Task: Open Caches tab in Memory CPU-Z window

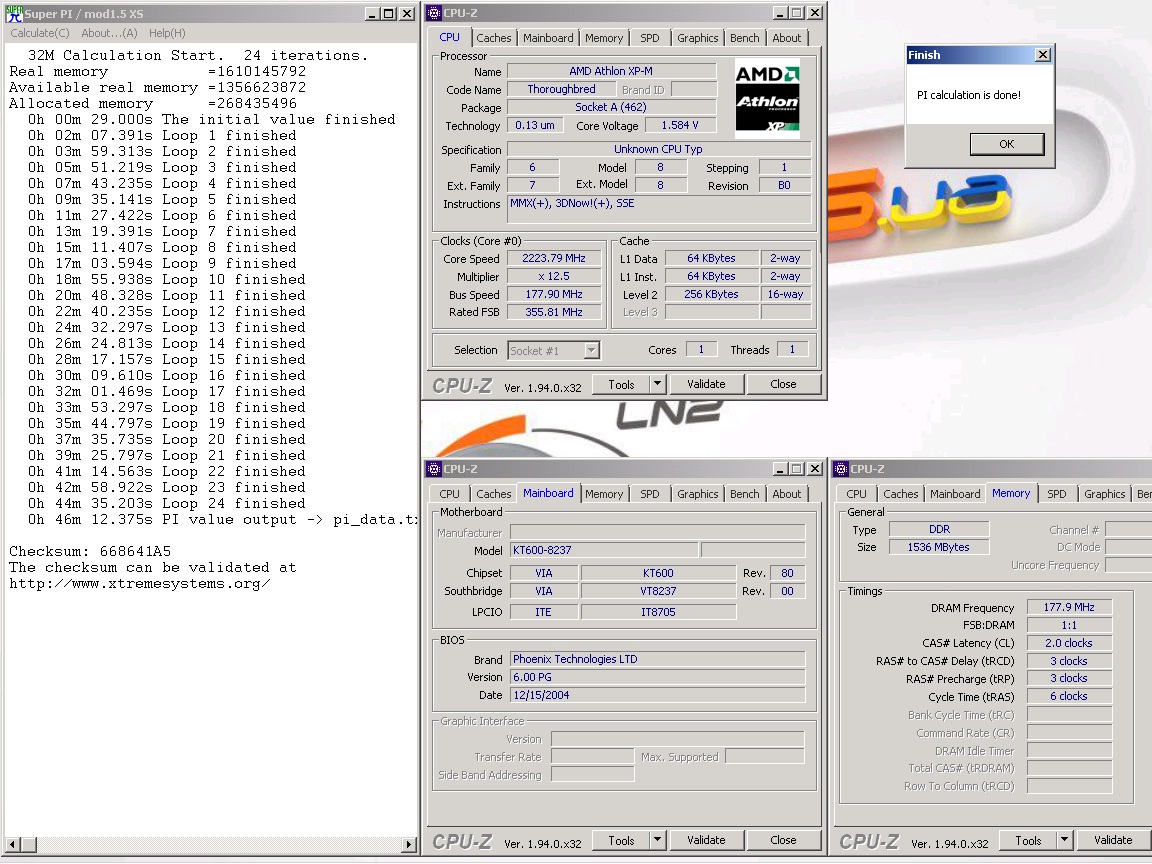Action: (900, 494)
